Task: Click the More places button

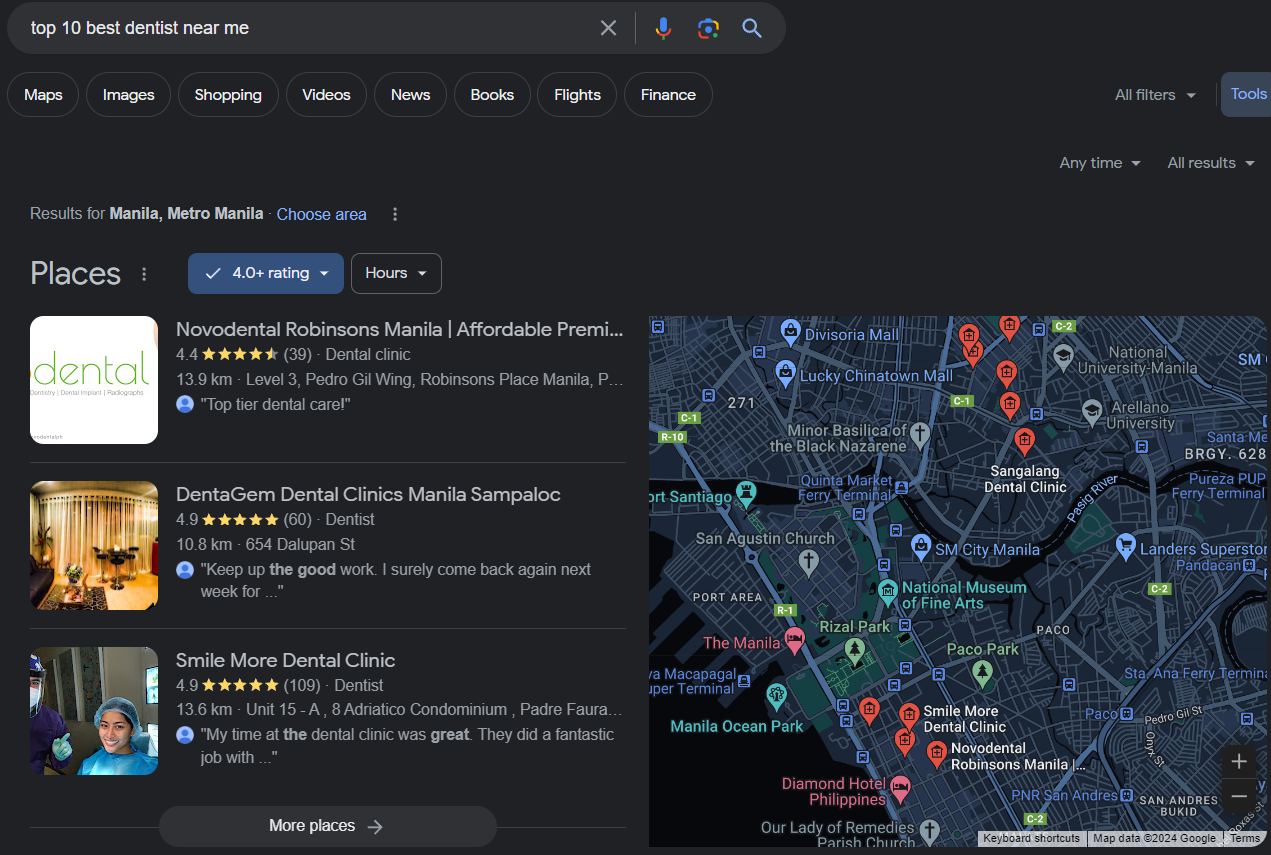Action: [327, 826]
